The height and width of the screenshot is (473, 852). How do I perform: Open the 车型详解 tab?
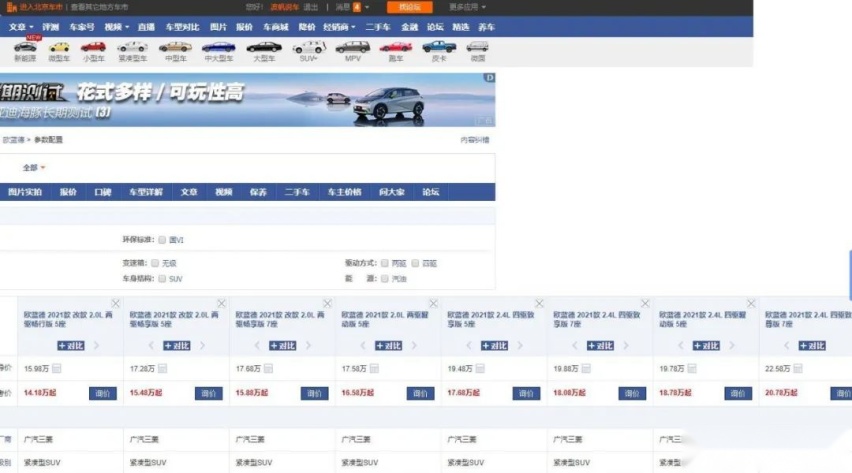pyautogui.click(x=146, y=192)
